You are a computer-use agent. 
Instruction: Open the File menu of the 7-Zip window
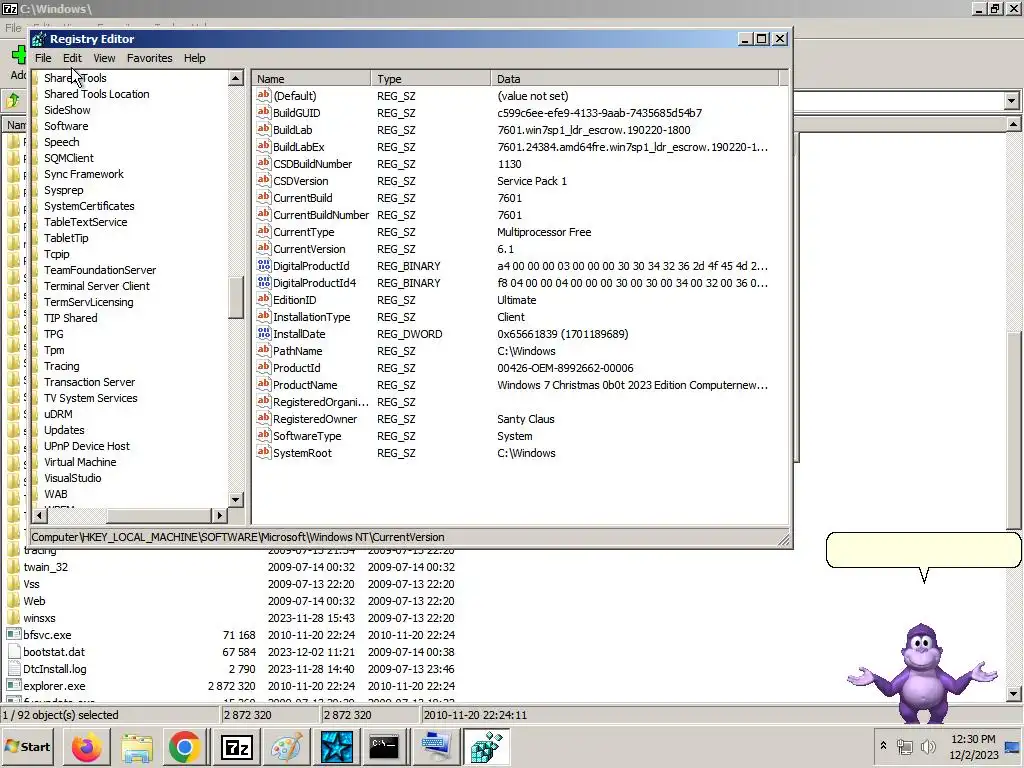pos(12,27)
